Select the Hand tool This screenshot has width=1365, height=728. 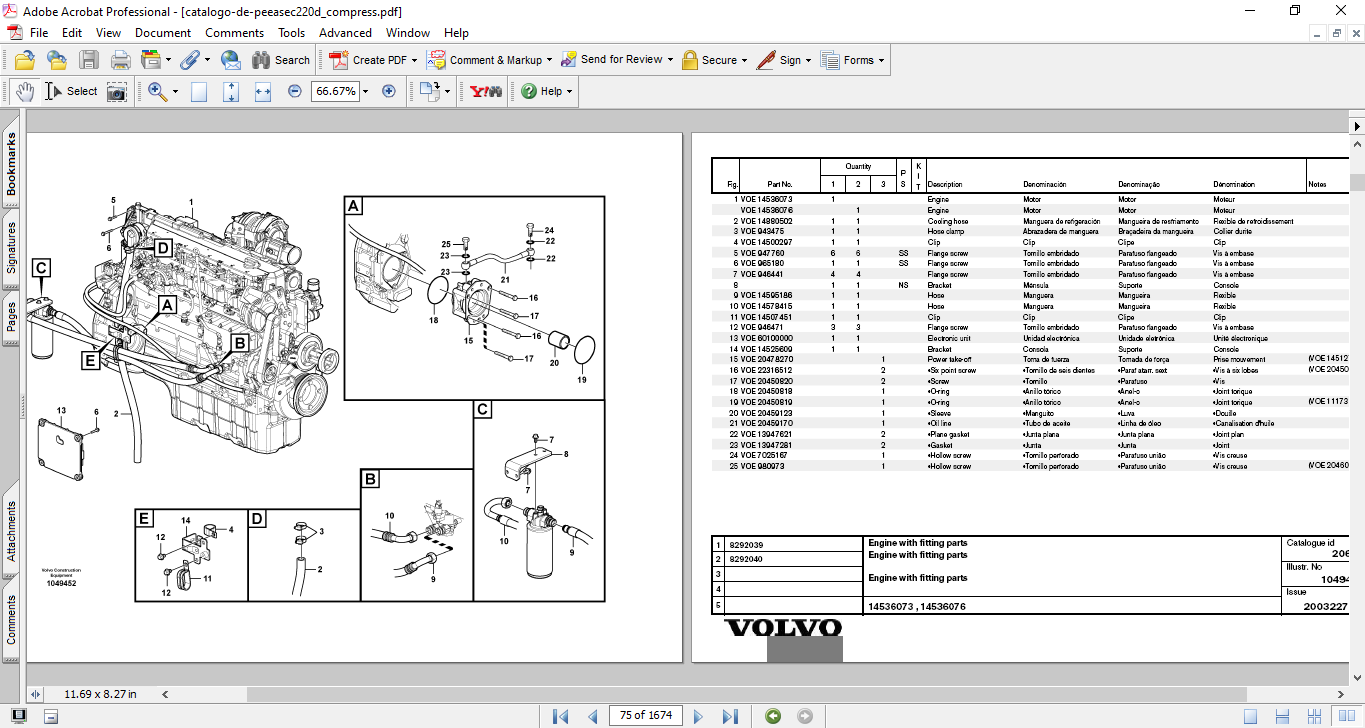tap(25, 91)
